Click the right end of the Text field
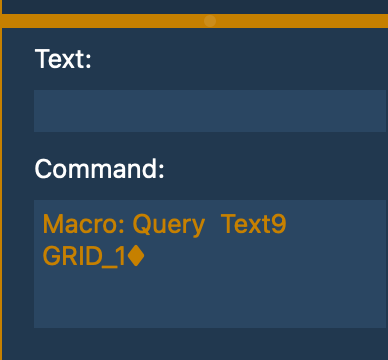The width and height of the screenshot is (388, 360). [377, 111]
